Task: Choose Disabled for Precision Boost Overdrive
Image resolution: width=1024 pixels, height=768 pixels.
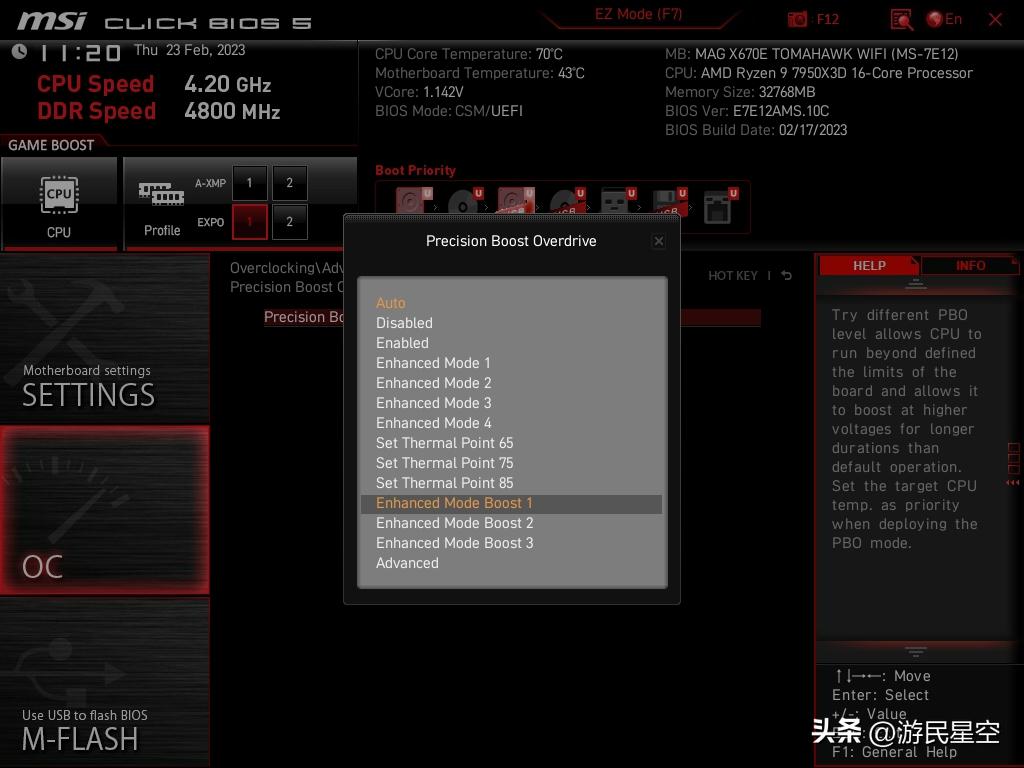Action: (404, 322)
